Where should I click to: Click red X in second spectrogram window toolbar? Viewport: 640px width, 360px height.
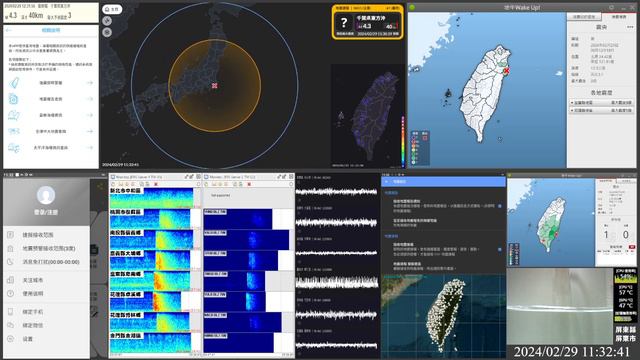(x=249, y=184)
